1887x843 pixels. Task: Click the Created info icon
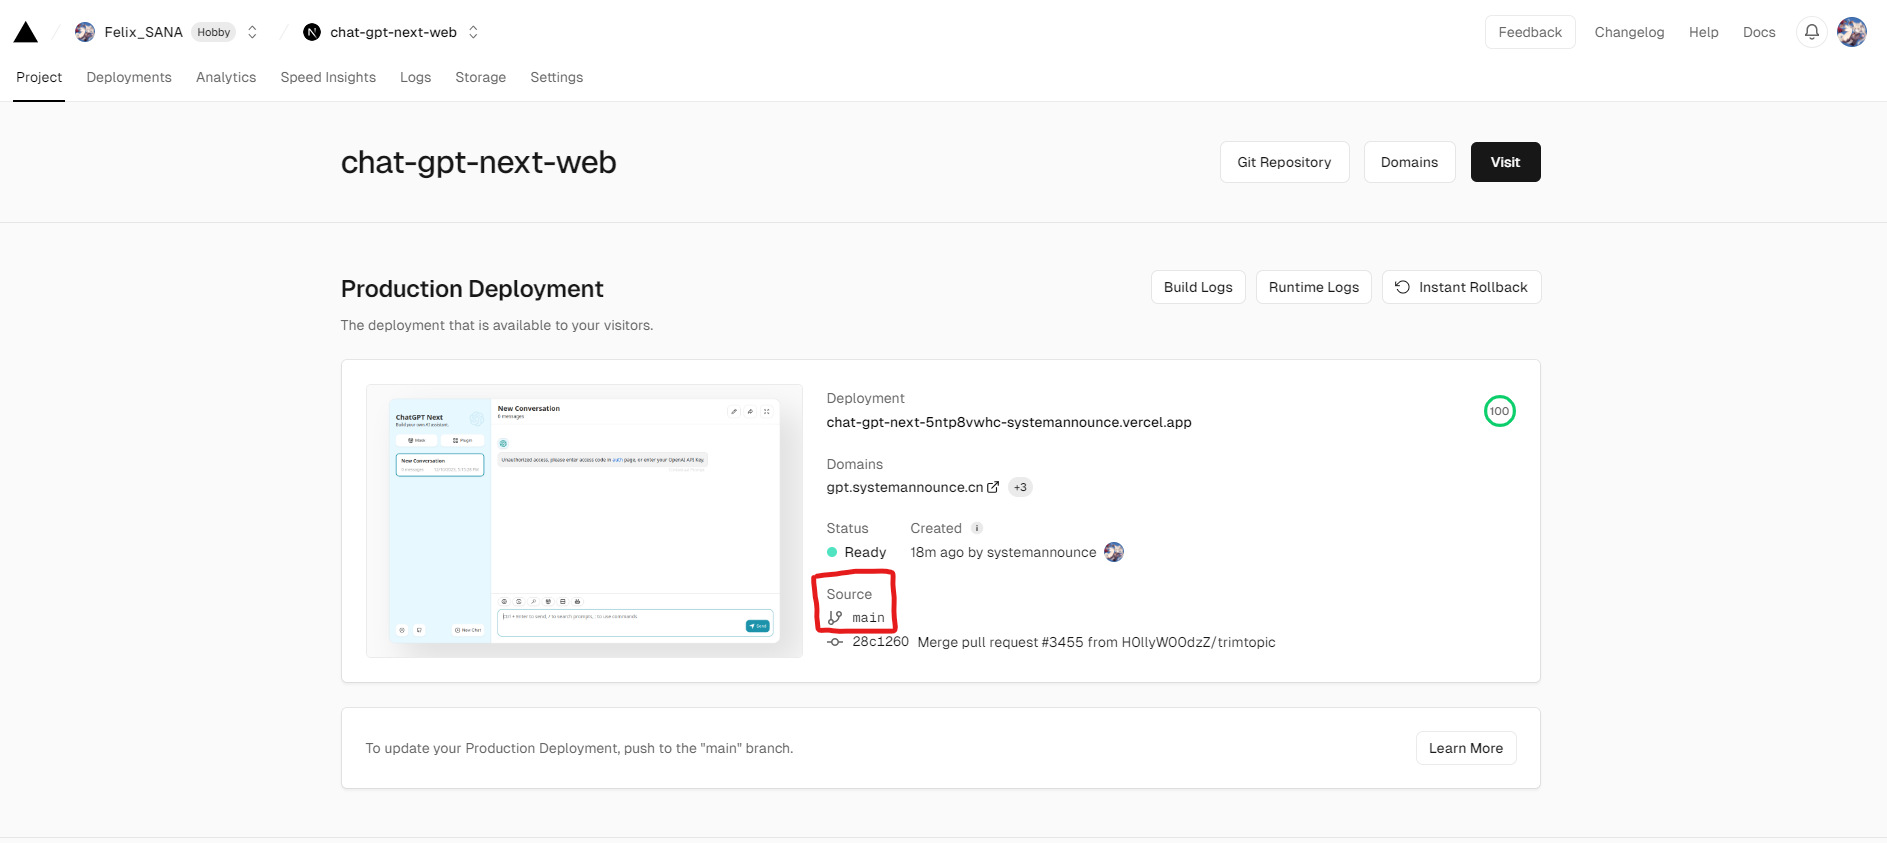977,528
